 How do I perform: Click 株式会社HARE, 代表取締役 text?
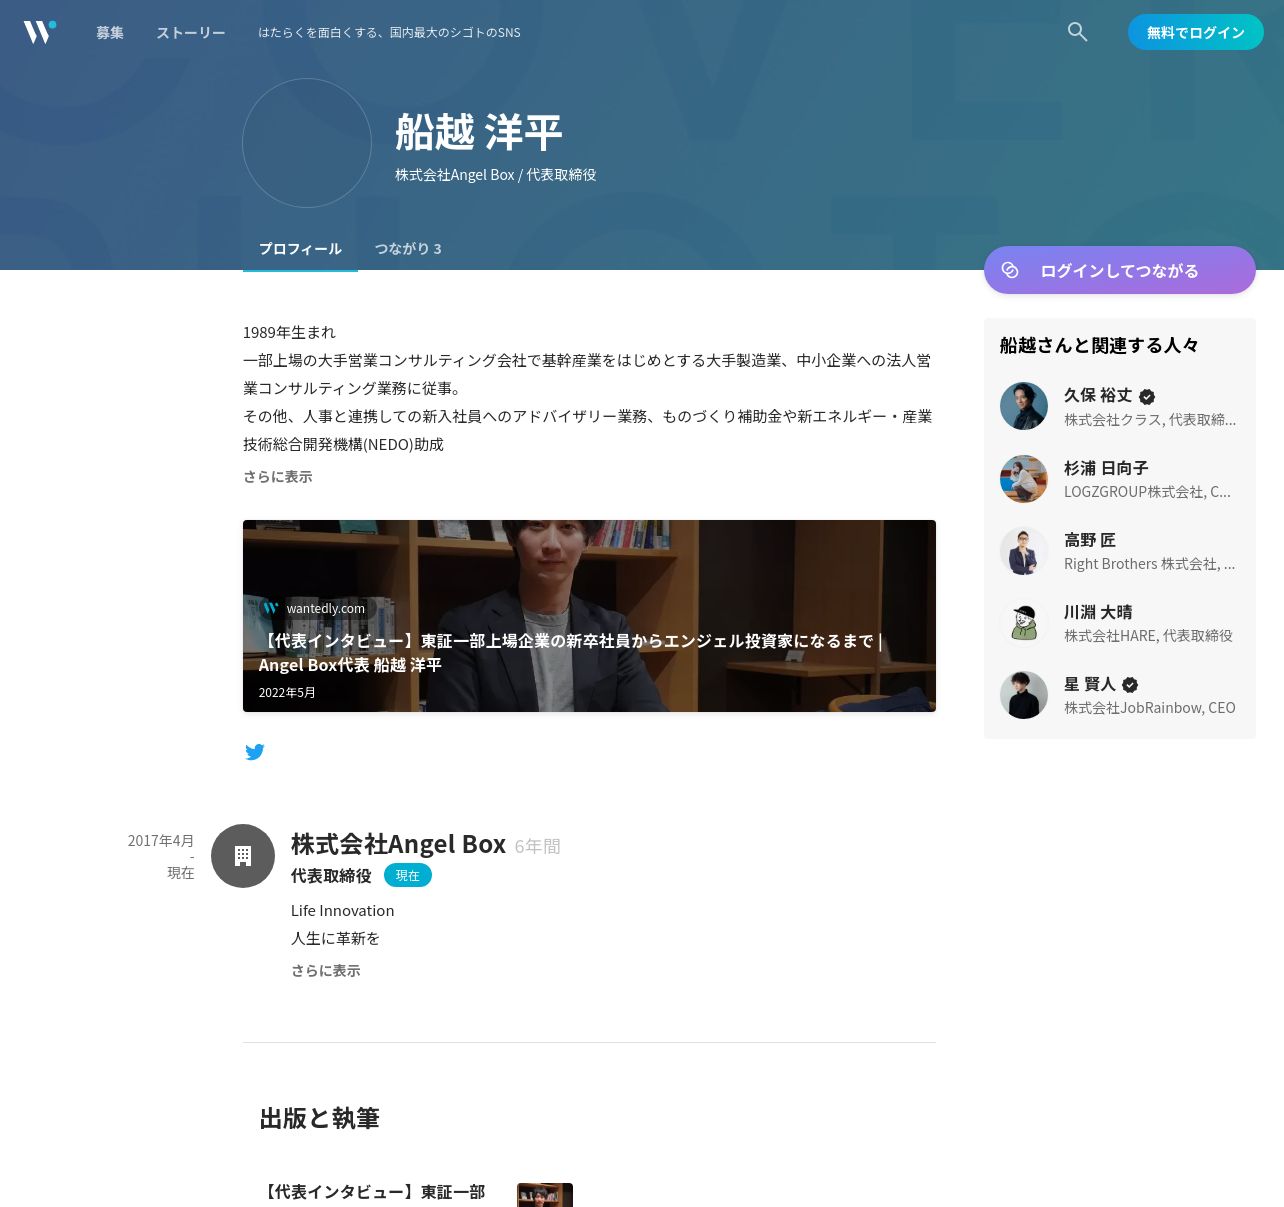[1148, 636]
